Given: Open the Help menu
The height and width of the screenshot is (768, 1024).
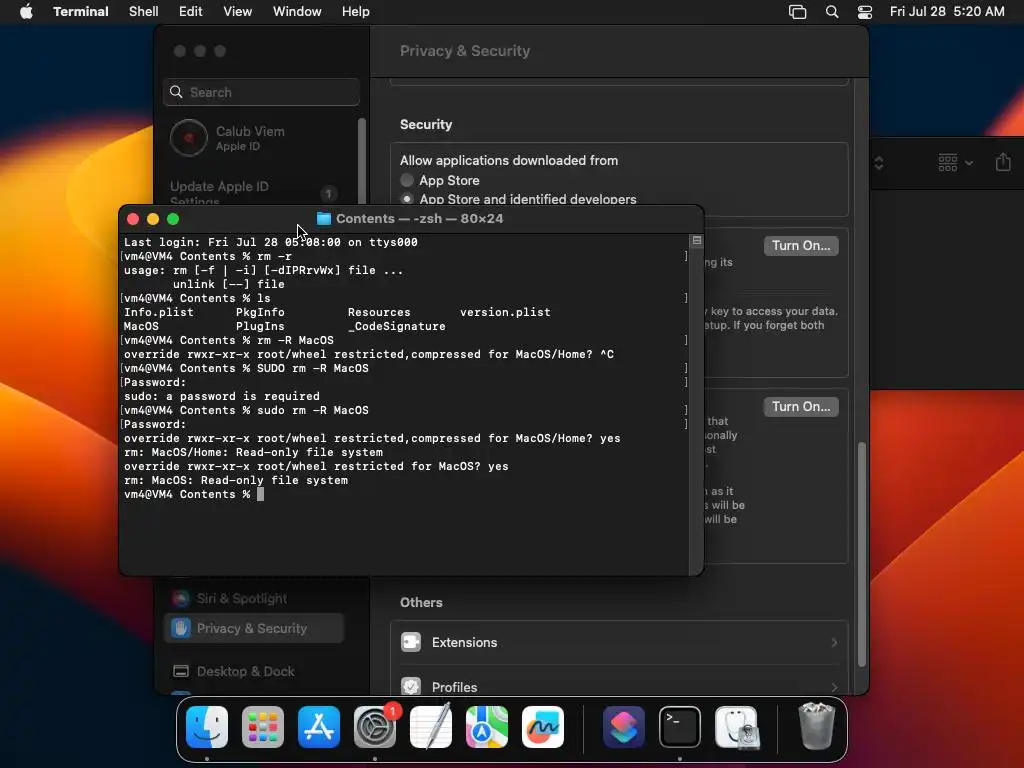Looking at the screenshot, I should 356,12.
